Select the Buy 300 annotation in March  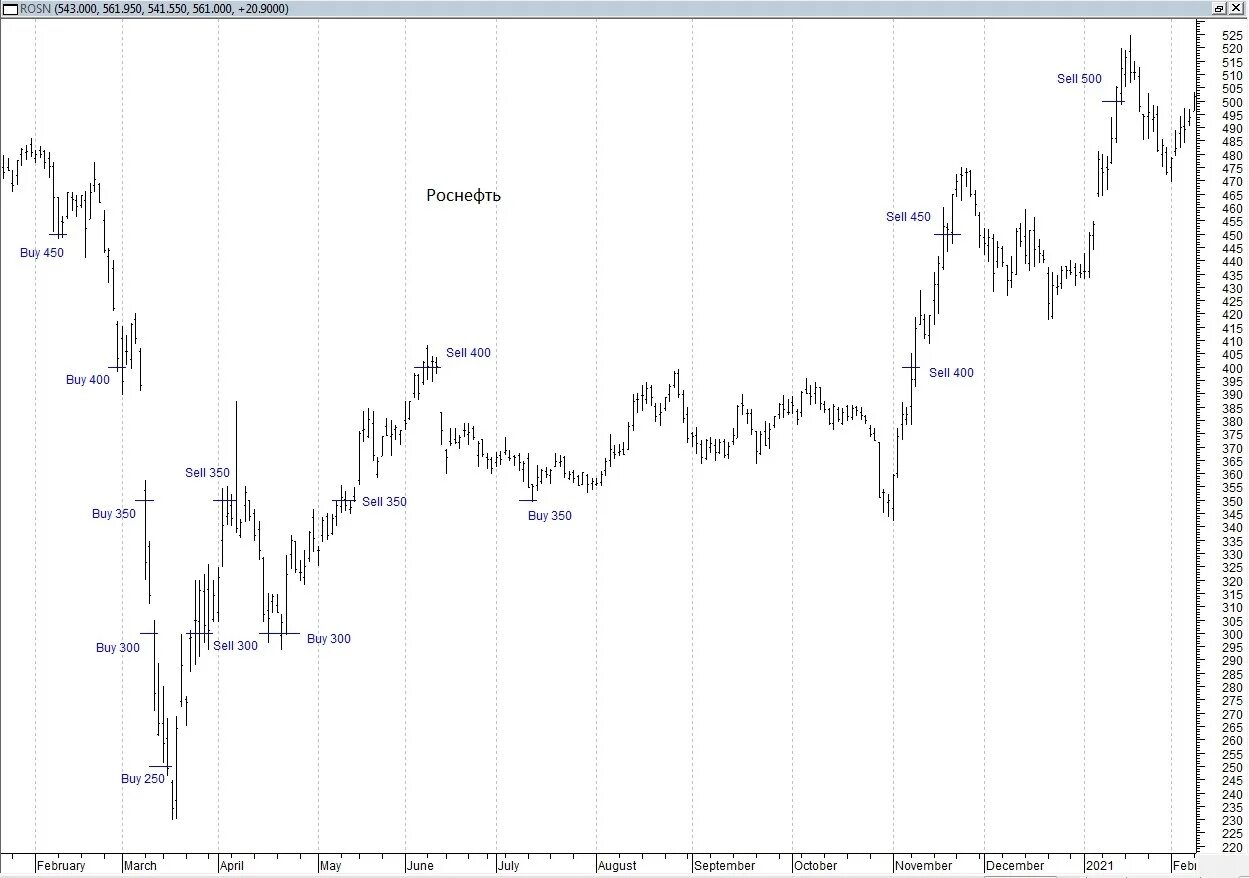click(x=118, y=648)
